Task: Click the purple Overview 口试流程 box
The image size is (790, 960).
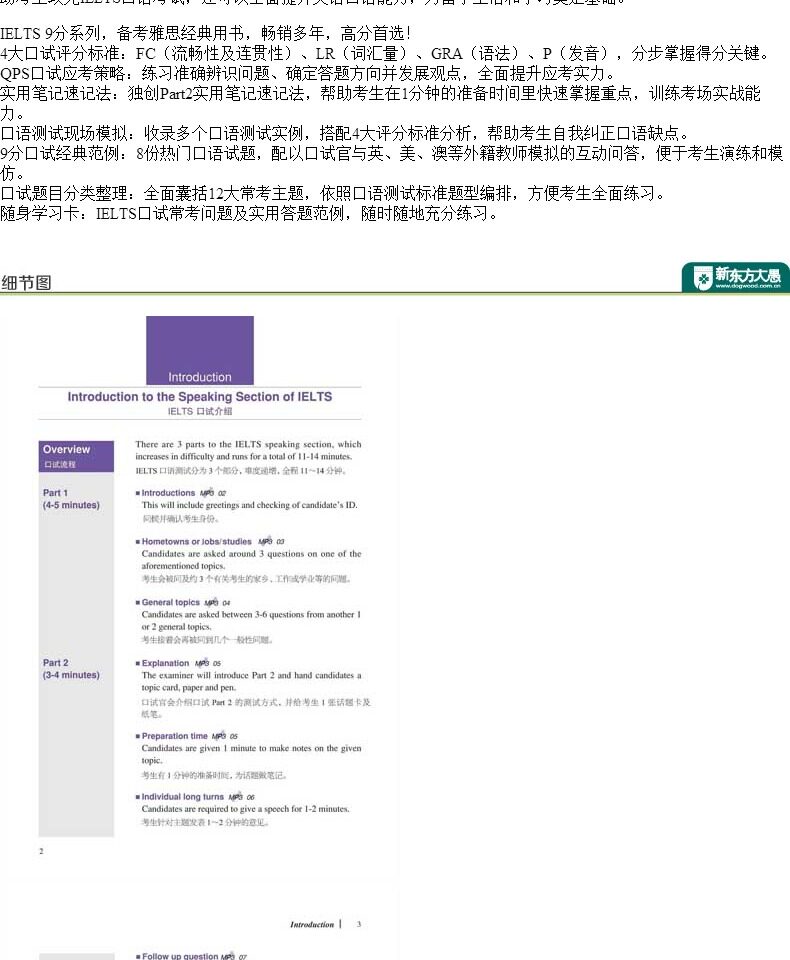Action: tap(76, 456)
